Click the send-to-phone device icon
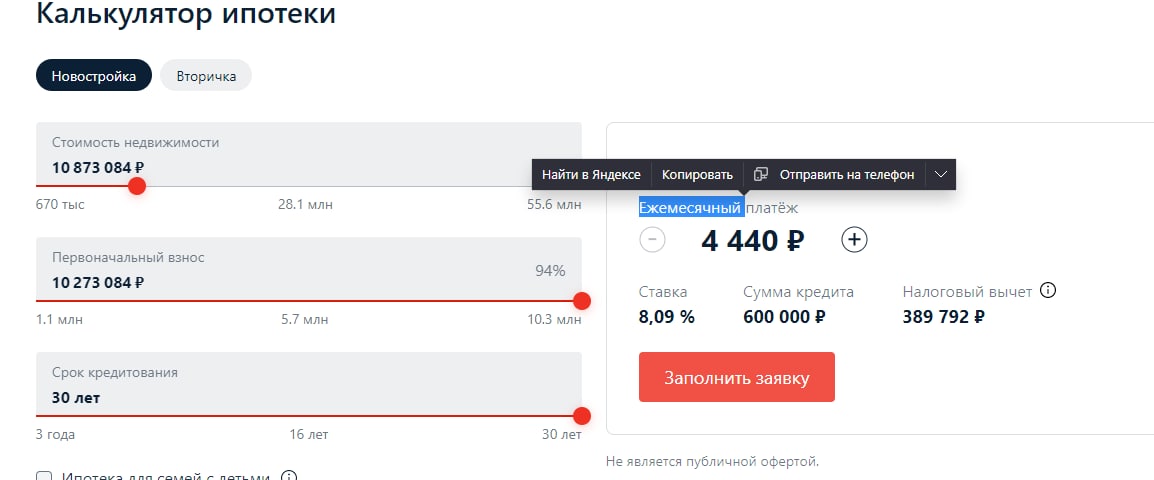The width and height of the screenshot is (1154, 480). pyautogui.click(x=761, y=174)
